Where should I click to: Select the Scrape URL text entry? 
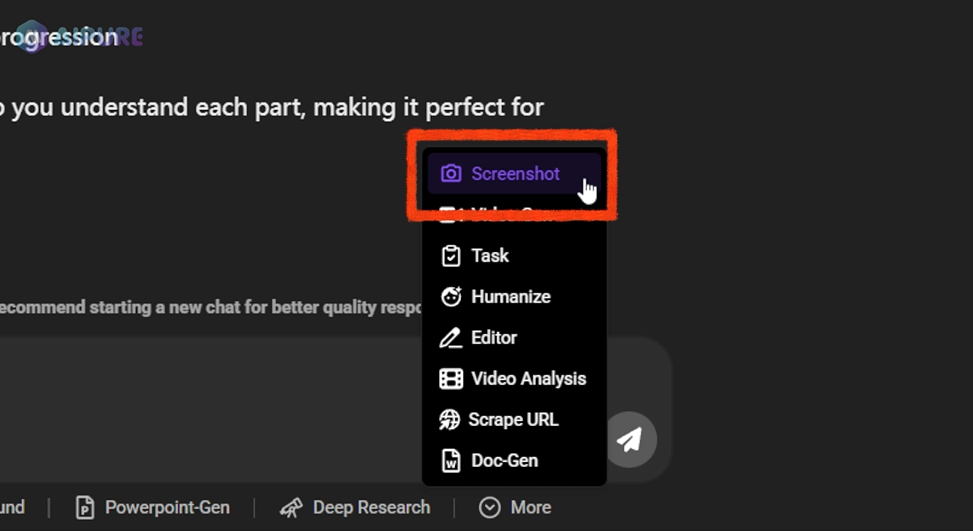tap(513, 419)
